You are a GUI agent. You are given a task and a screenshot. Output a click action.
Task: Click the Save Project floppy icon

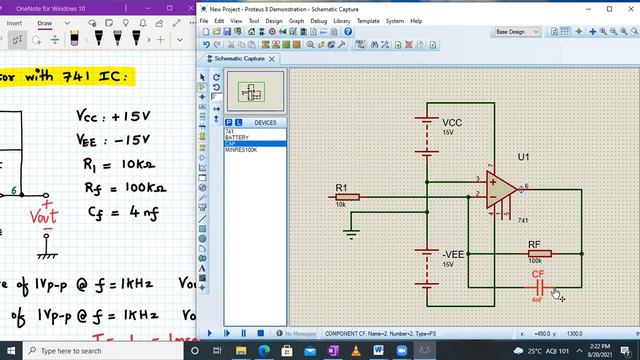pyautogui.click(x=227, y=32)
